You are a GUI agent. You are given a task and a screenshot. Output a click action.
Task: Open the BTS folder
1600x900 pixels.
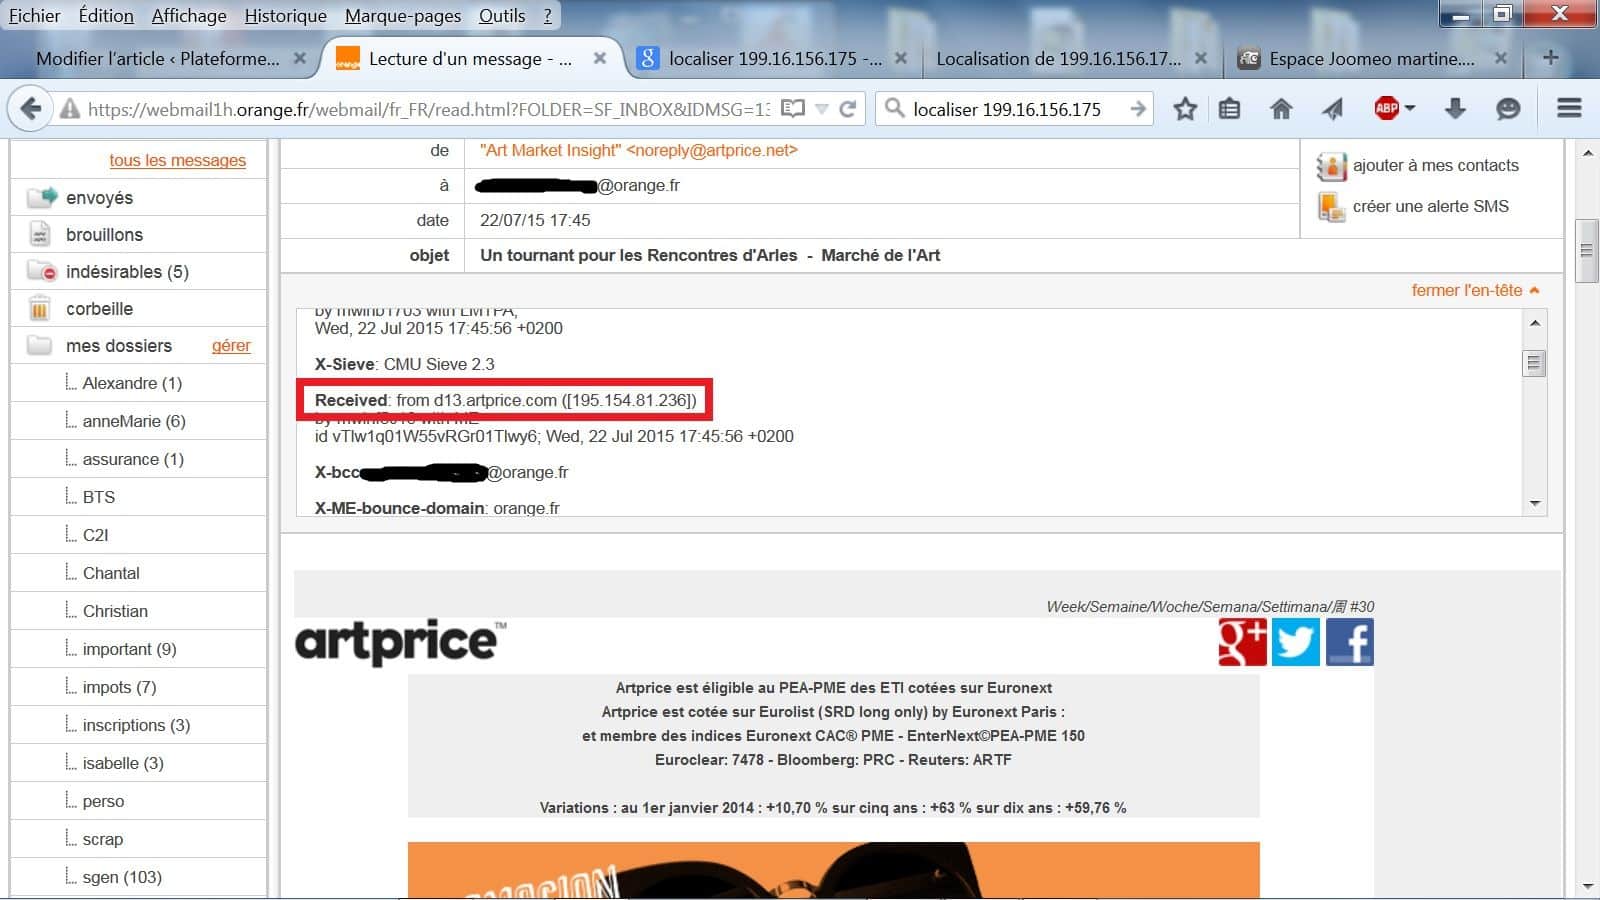(x=99, y=498)
